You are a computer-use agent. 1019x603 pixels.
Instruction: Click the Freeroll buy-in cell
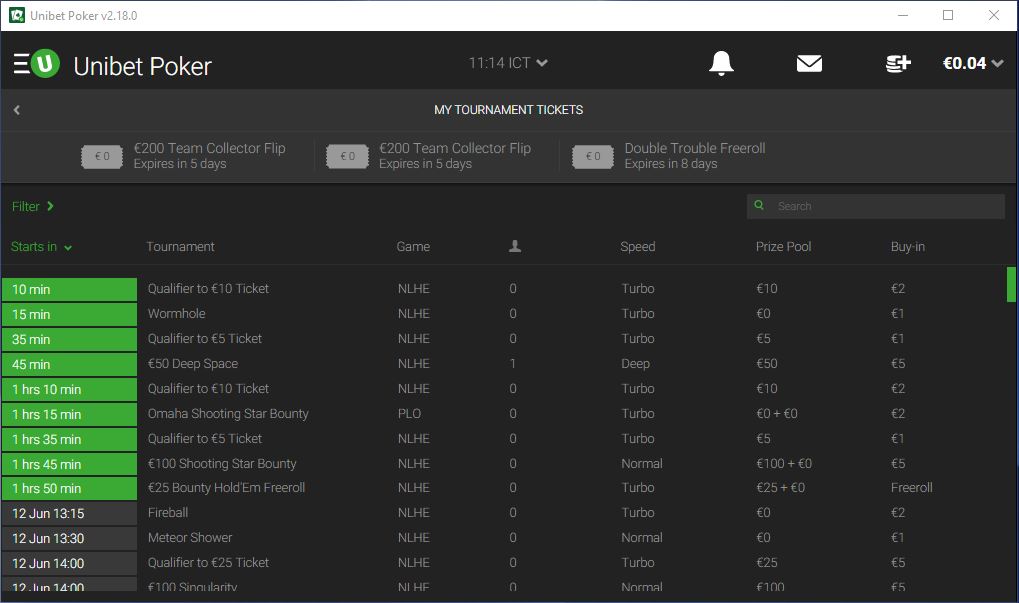[911, 488]
